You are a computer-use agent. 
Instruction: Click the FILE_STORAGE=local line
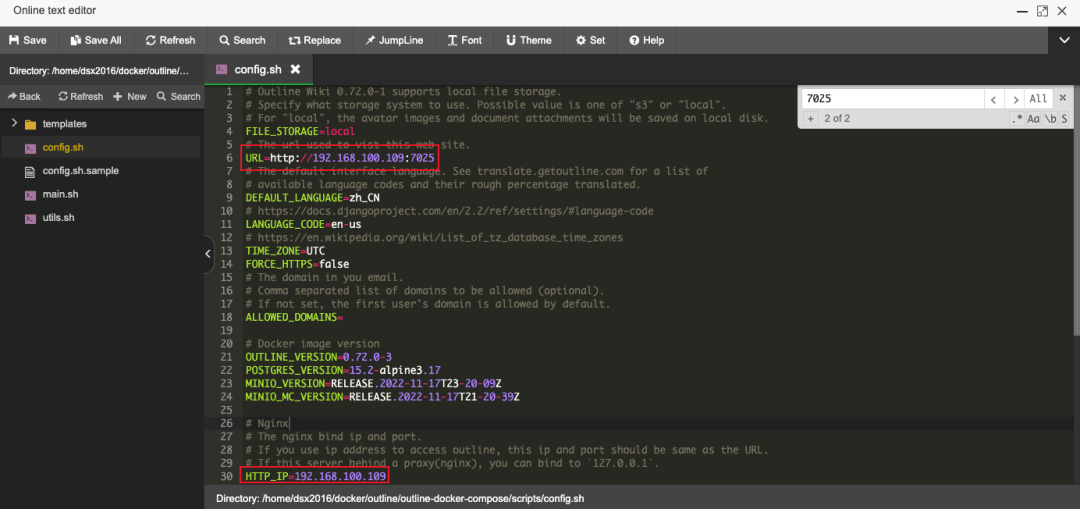300,131
